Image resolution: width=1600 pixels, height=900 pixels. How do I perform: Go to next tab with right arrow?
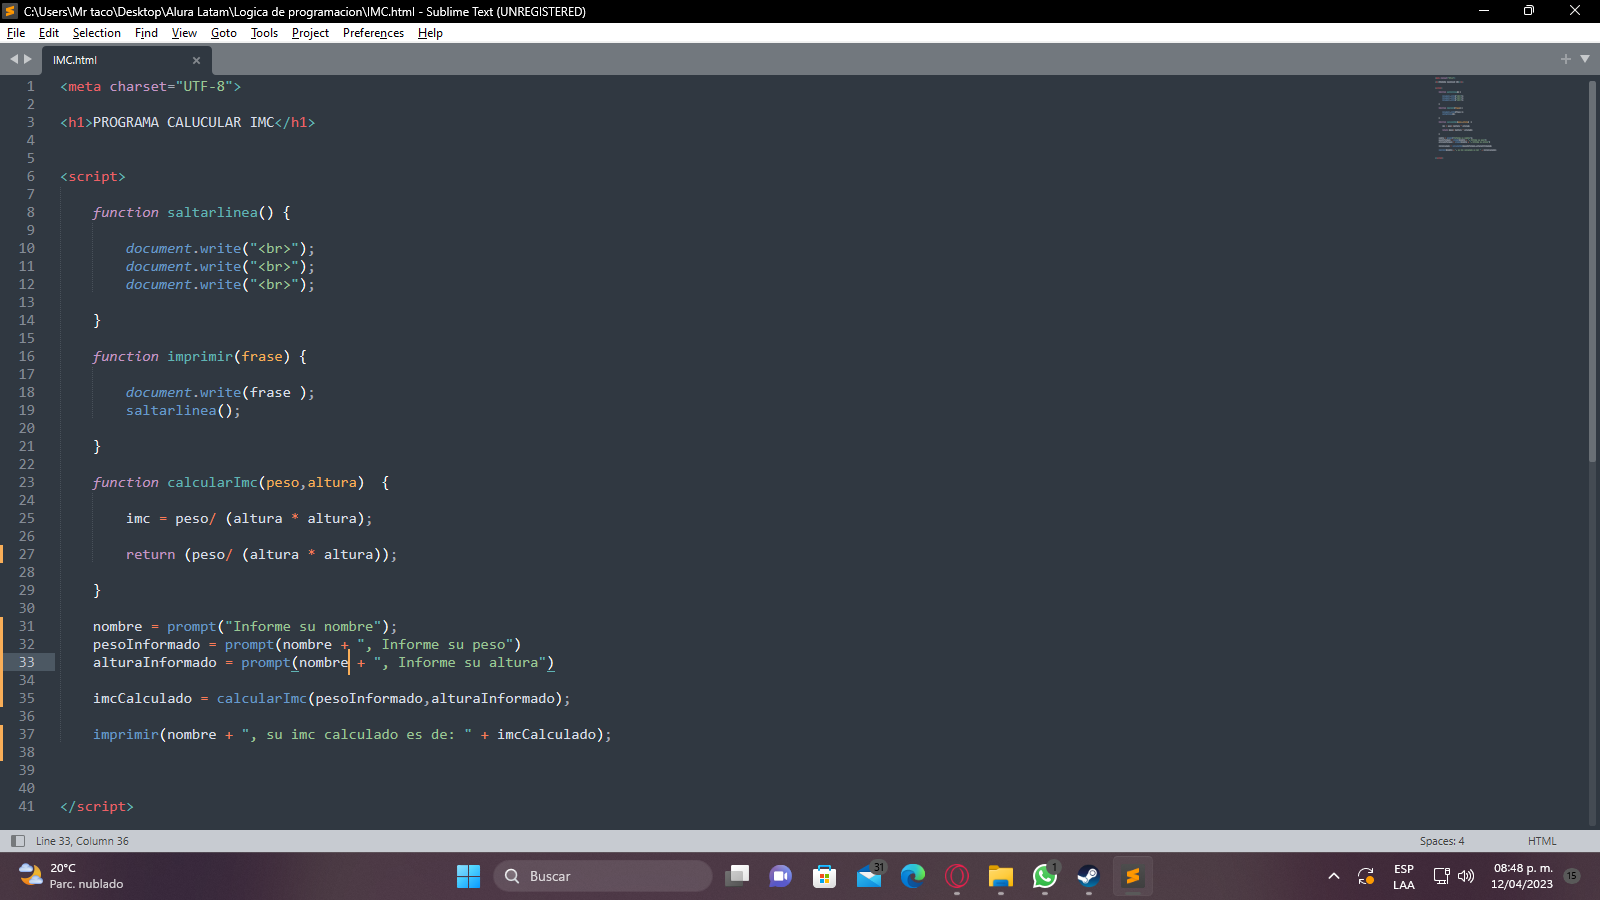28,59
